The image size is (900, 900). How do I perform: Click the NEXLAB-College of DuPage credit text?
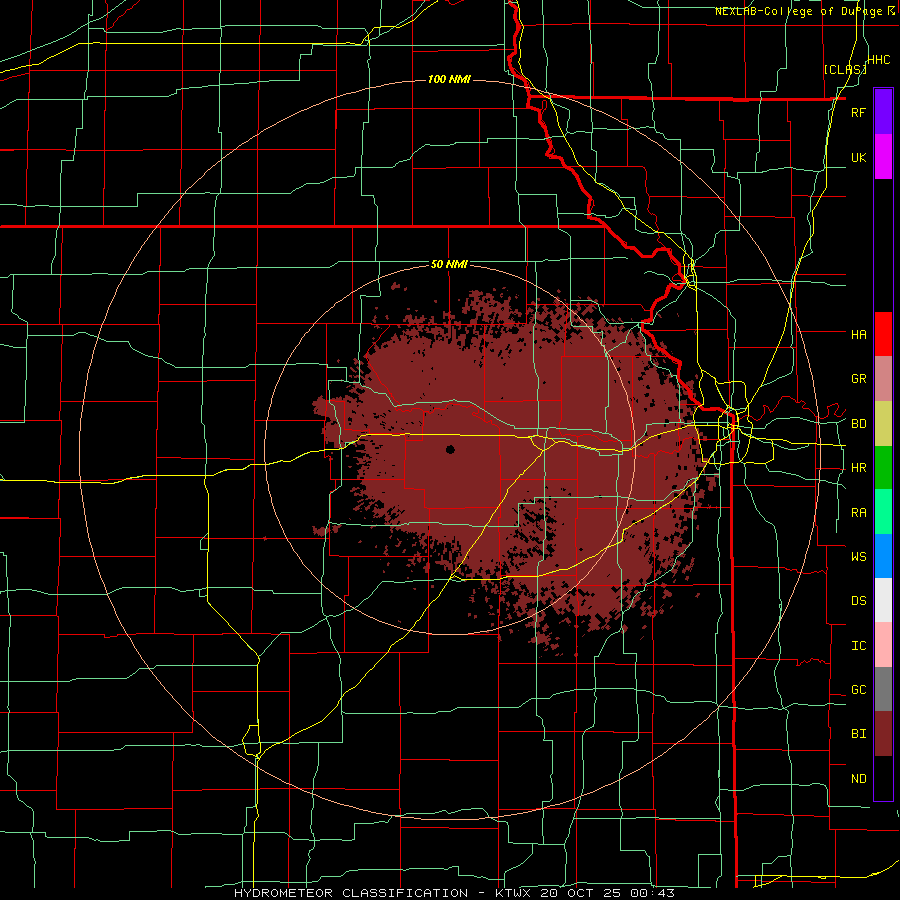(799, 11)
